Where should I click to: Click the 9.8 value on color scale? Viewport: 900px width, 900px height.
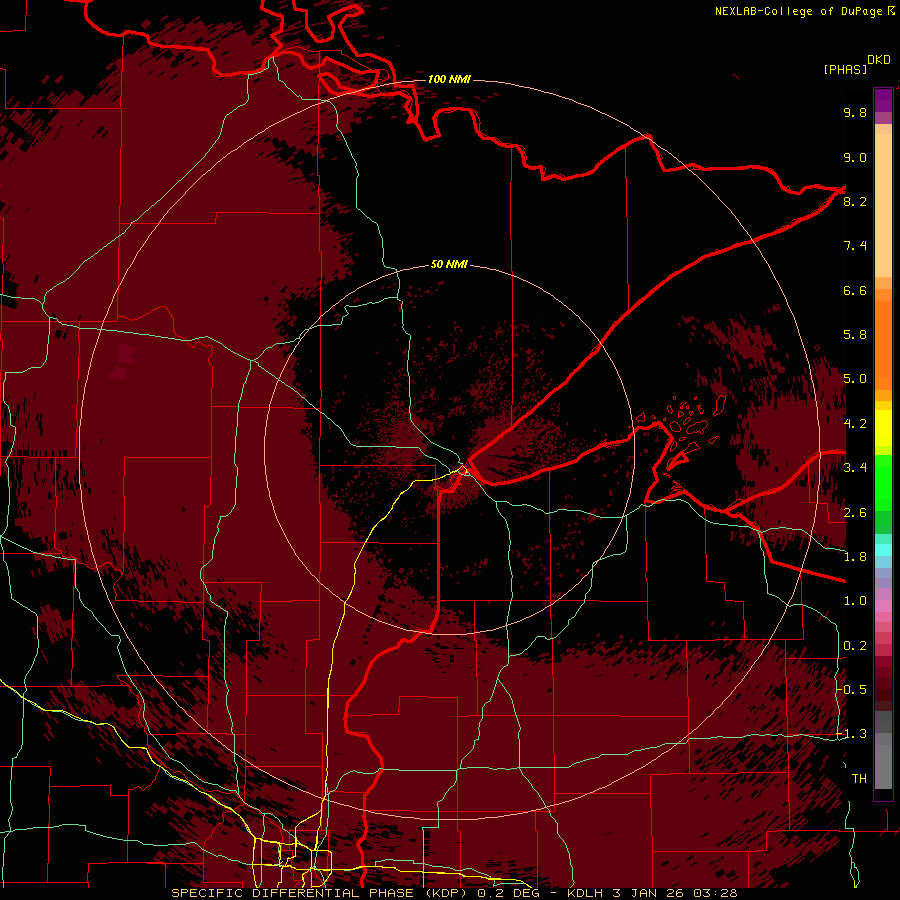click(x=855, y=112)
